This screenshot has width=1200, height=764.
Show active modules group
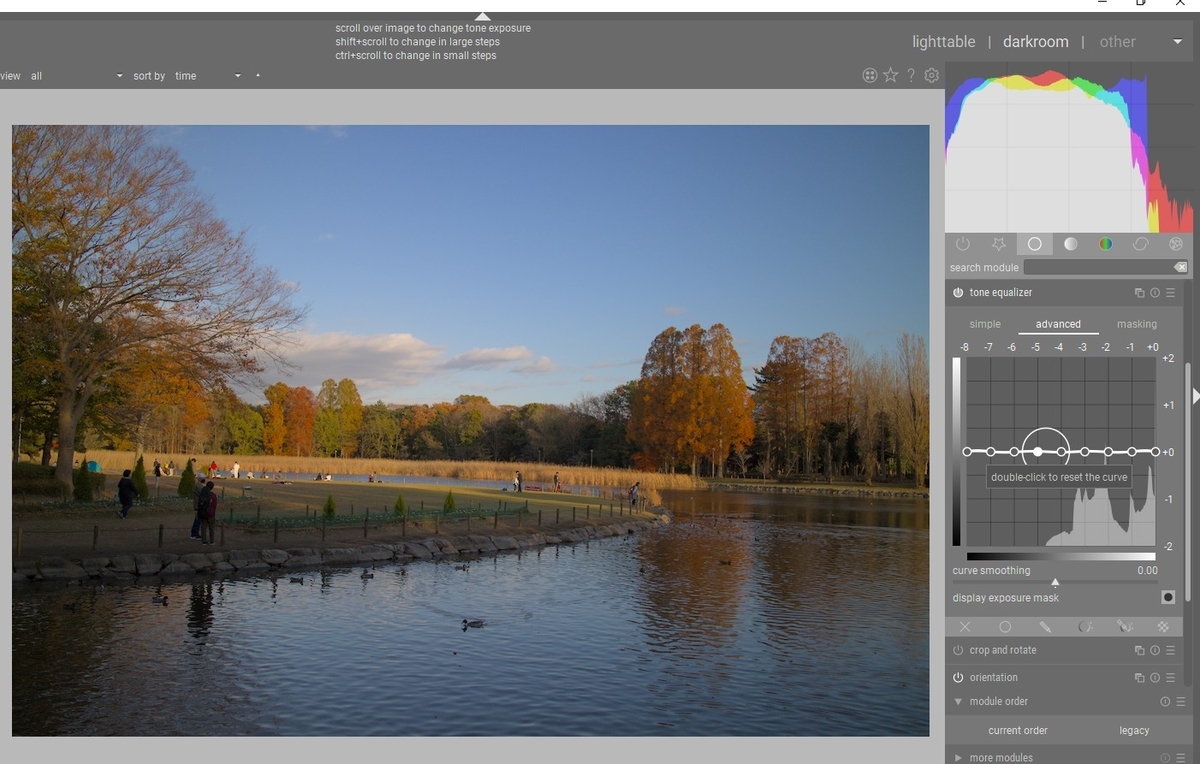[x=963, y=244]
